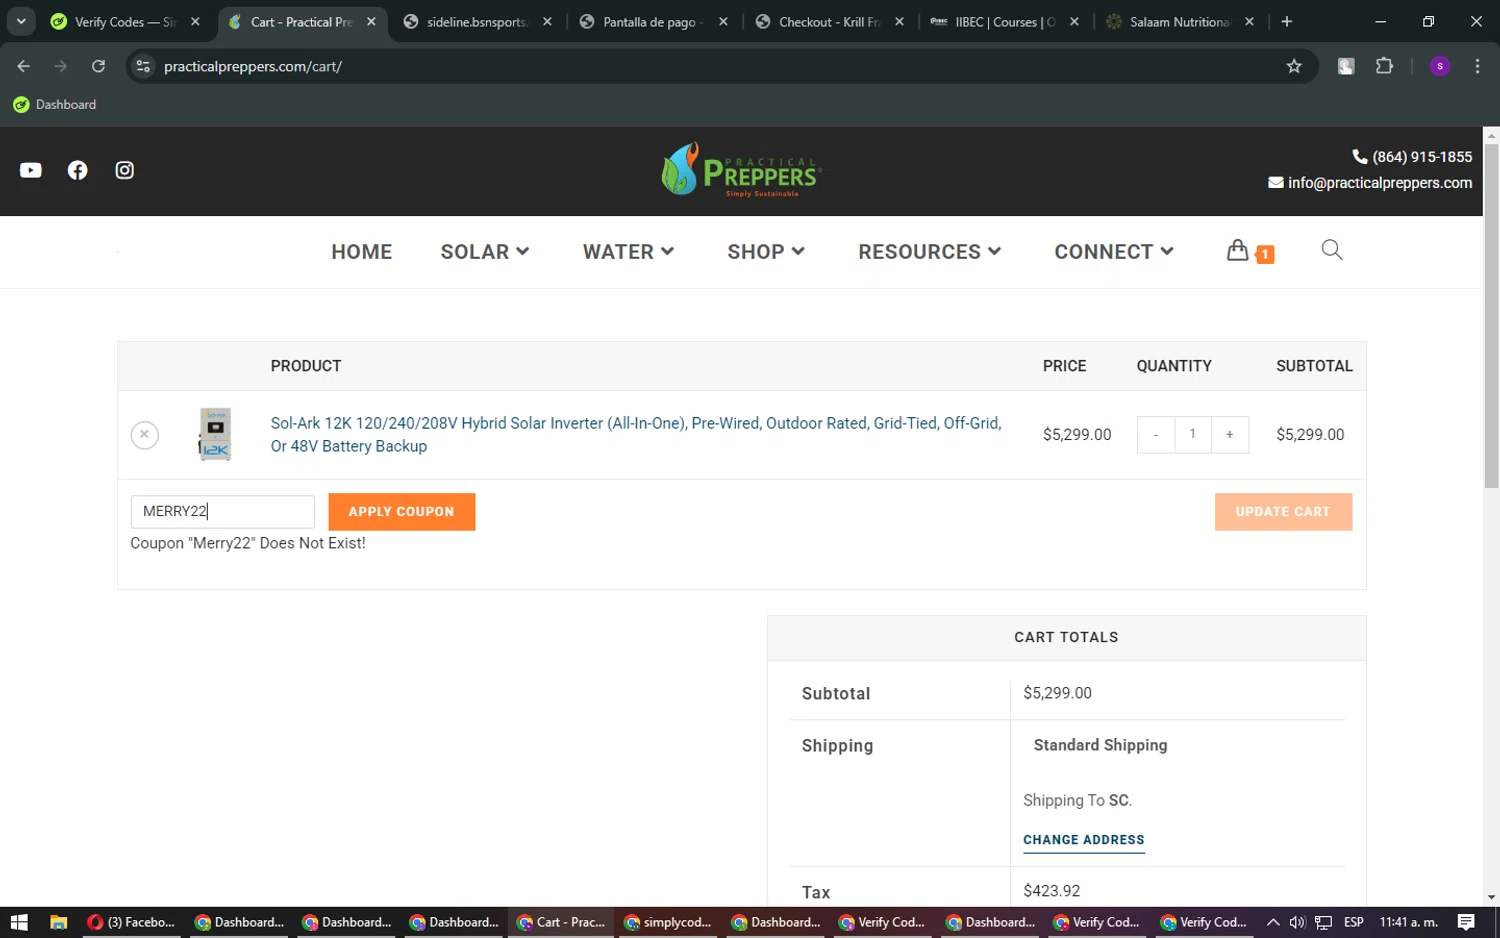Viewport: 1500px width, 938px height.
Task: View site information icon in address bar
Action: pyautogui.click(x=143, y=66)
